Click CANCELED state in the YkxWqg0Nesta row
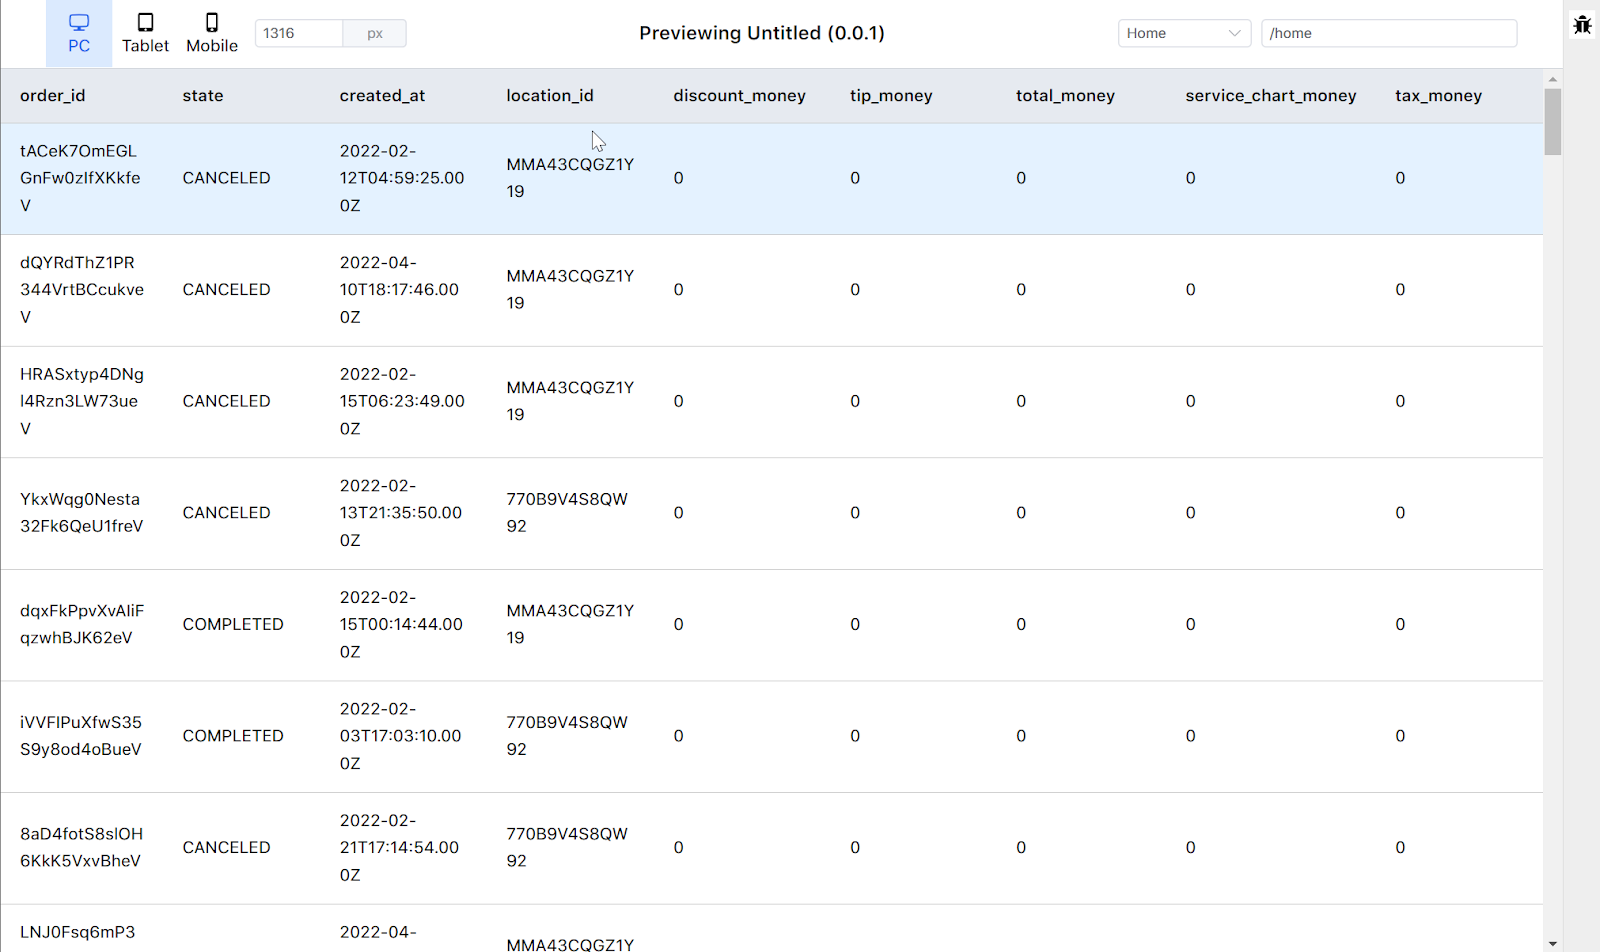Screen dimensions: 1600x952 click(x=226, y=513)
